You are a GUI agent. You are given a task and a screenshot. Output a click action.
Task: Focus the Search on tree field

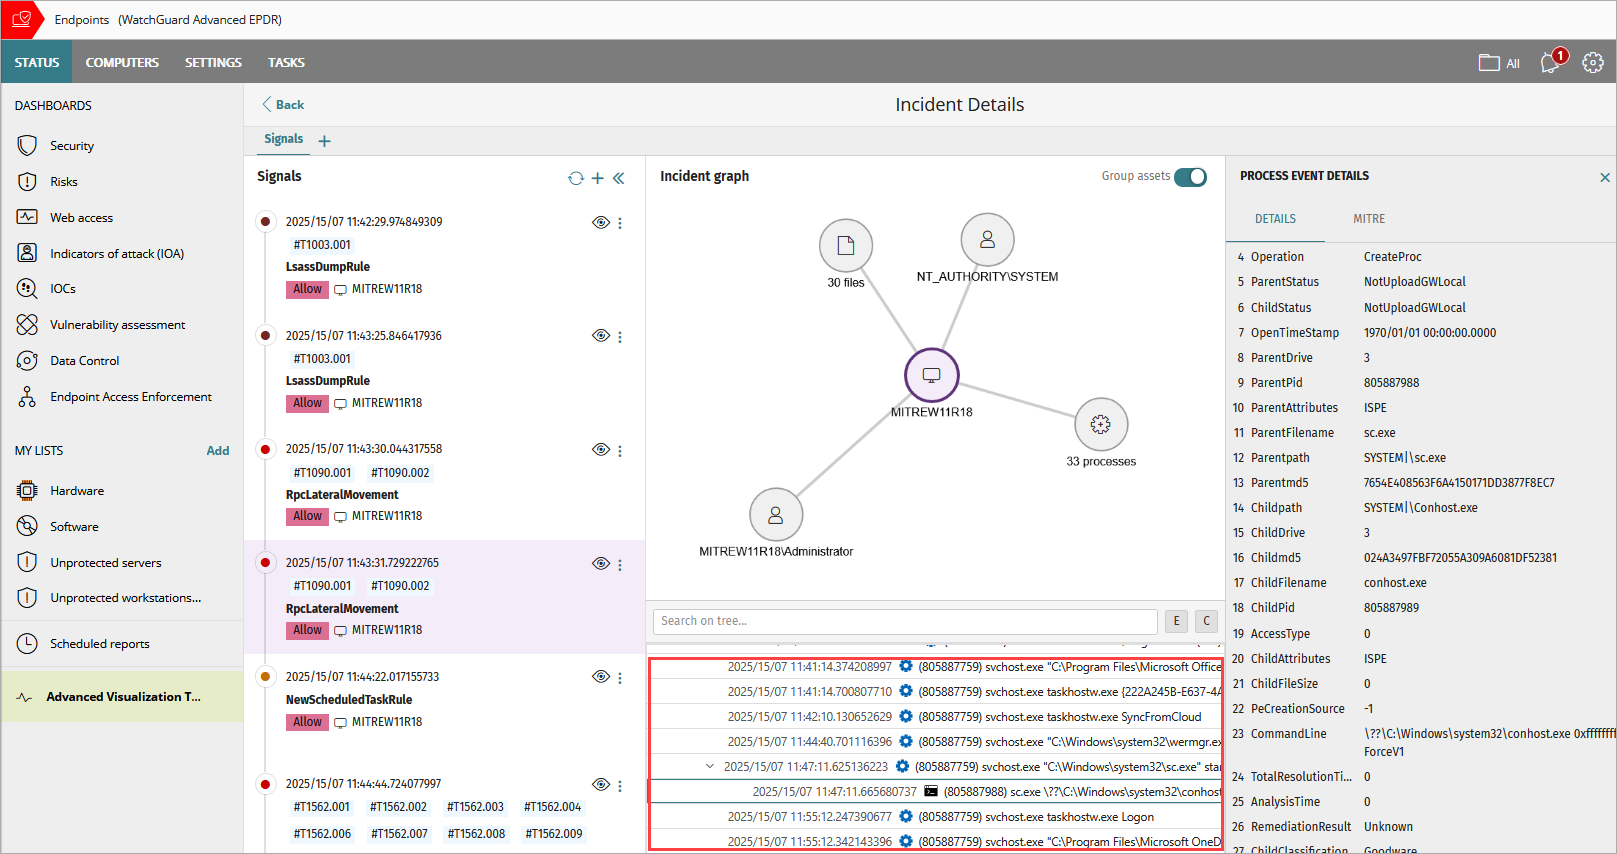(905, 621)
